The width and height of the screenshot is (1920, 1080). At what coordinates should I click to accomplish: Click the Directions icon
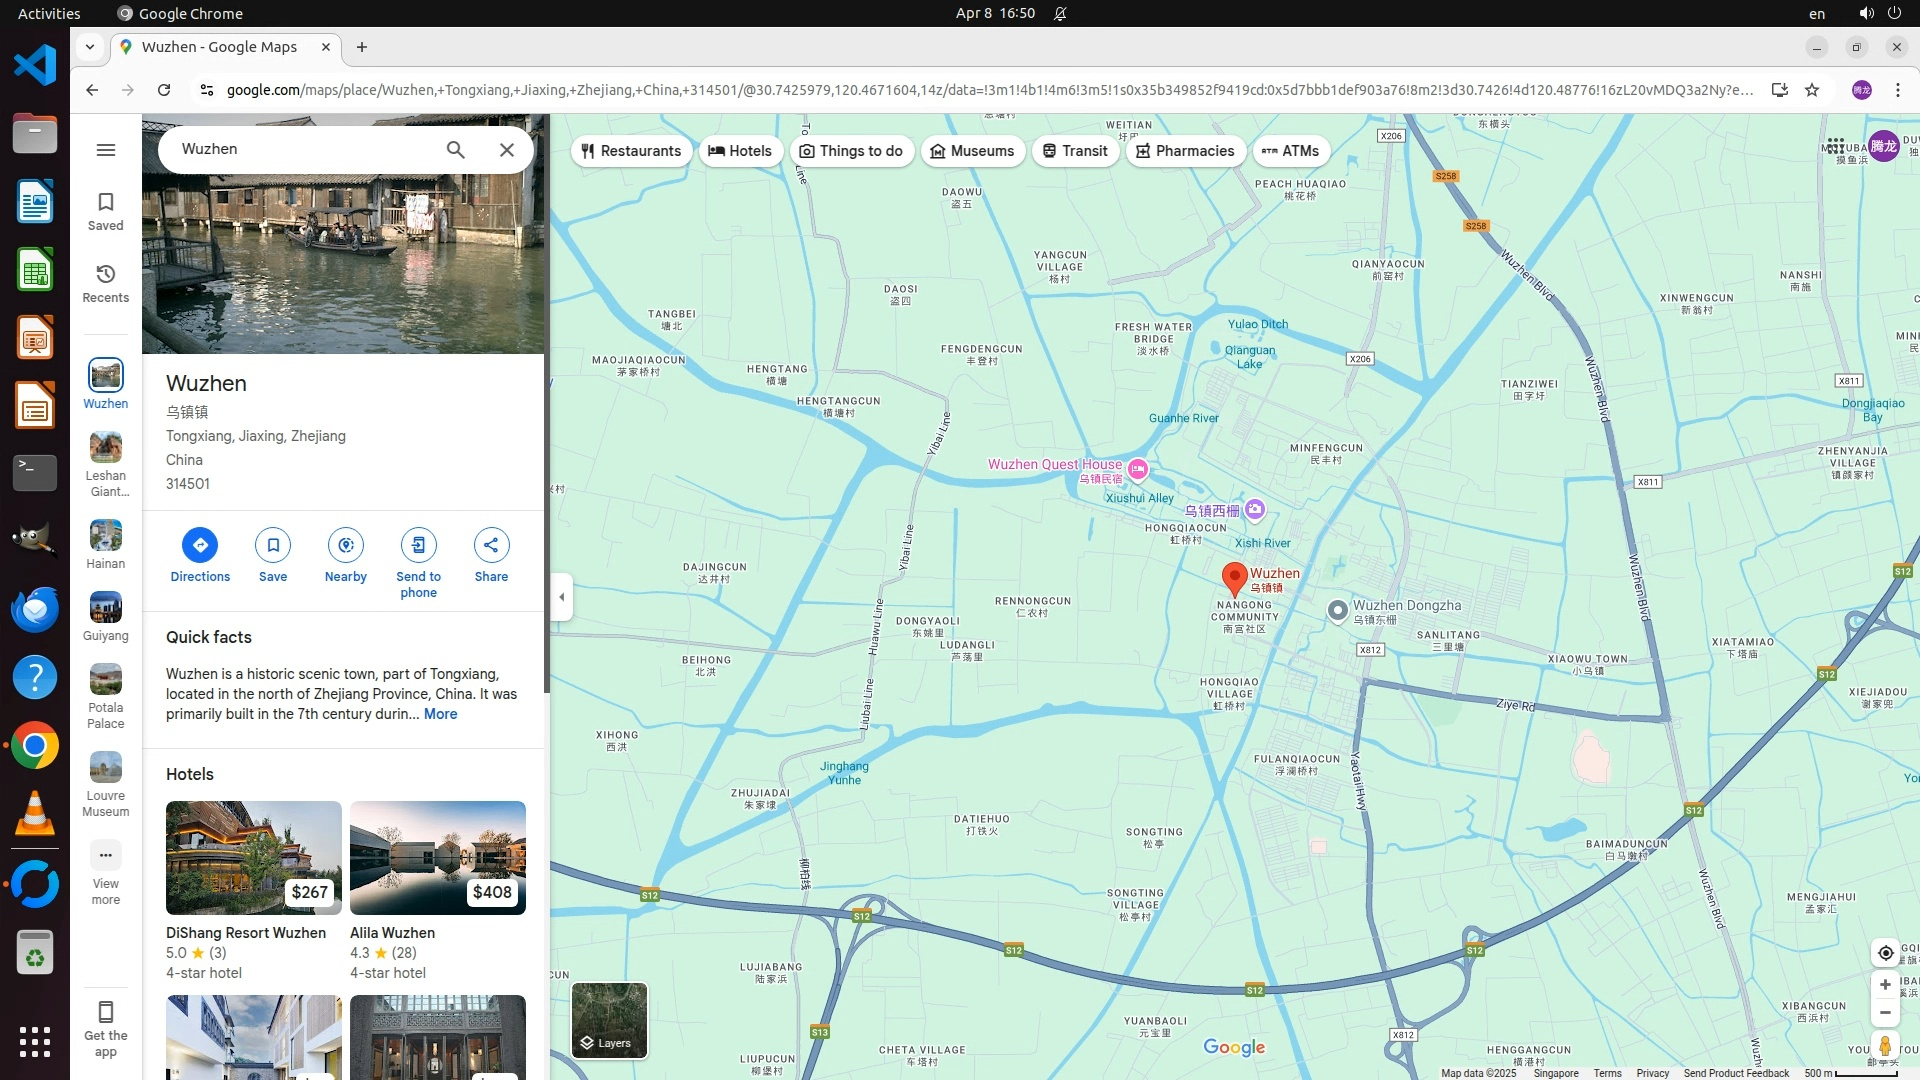[x=200, y=545]
